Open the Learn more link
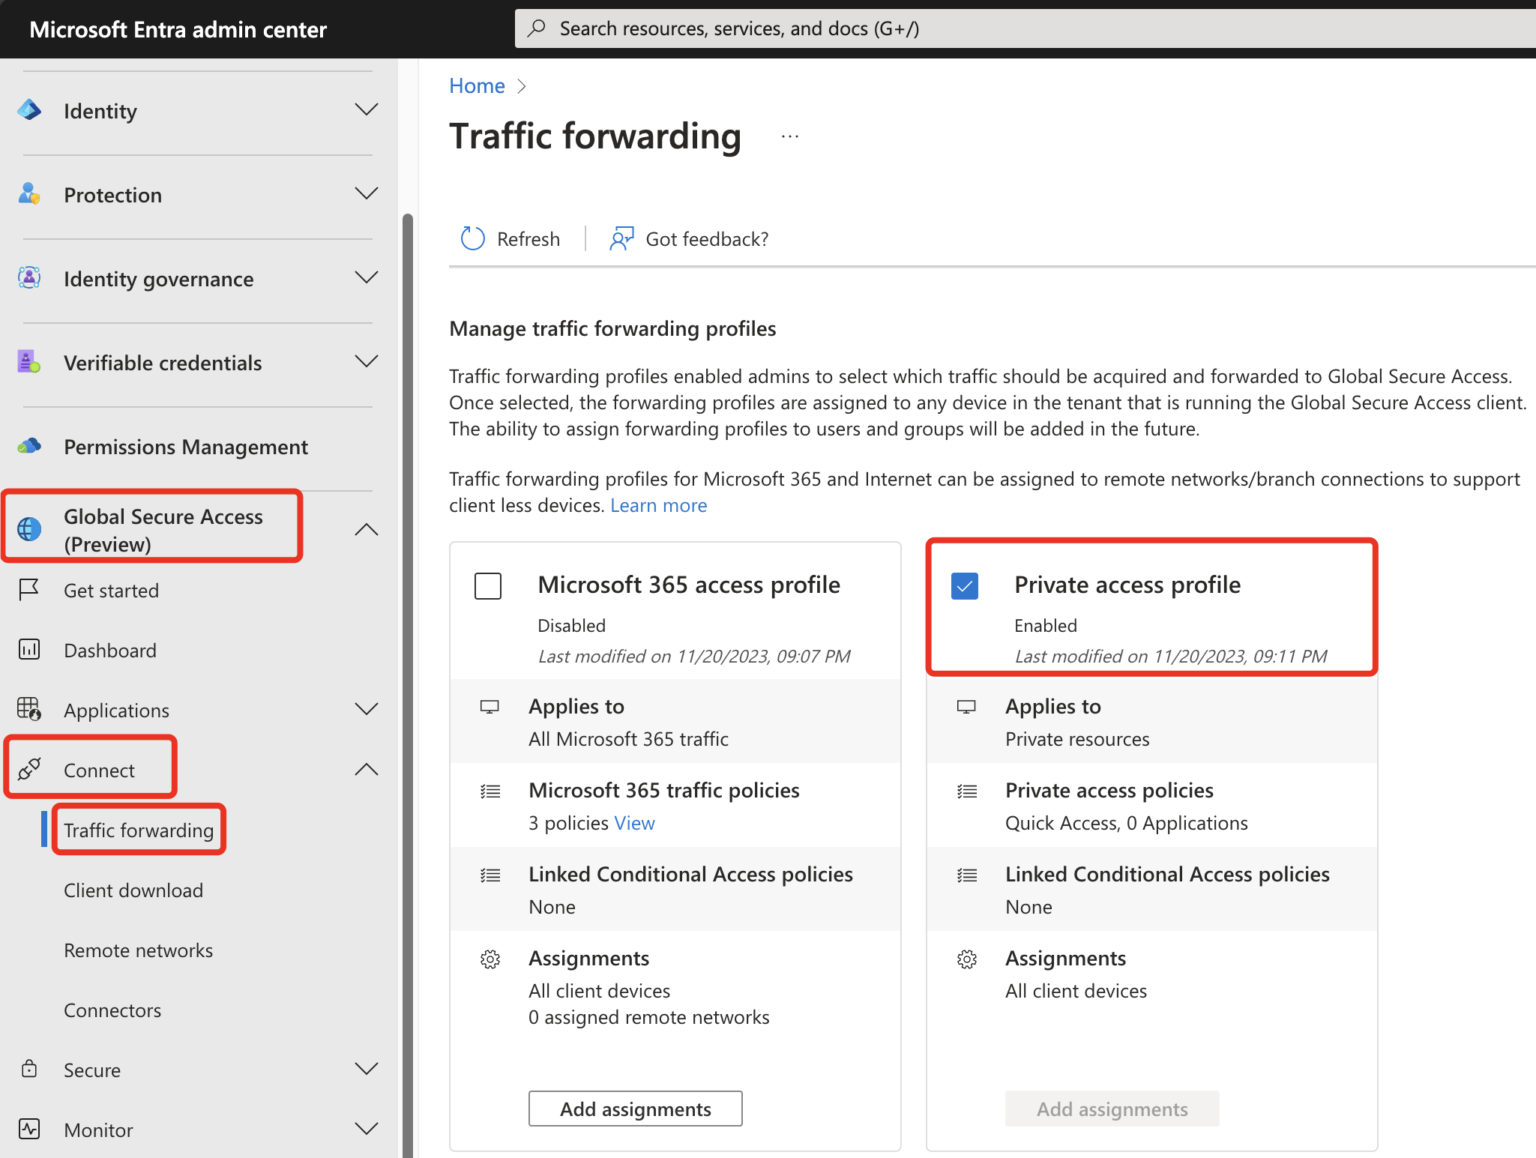The height and width of the screenshot is (1158, 1536). pyautogui.click(x=658, y=505)
